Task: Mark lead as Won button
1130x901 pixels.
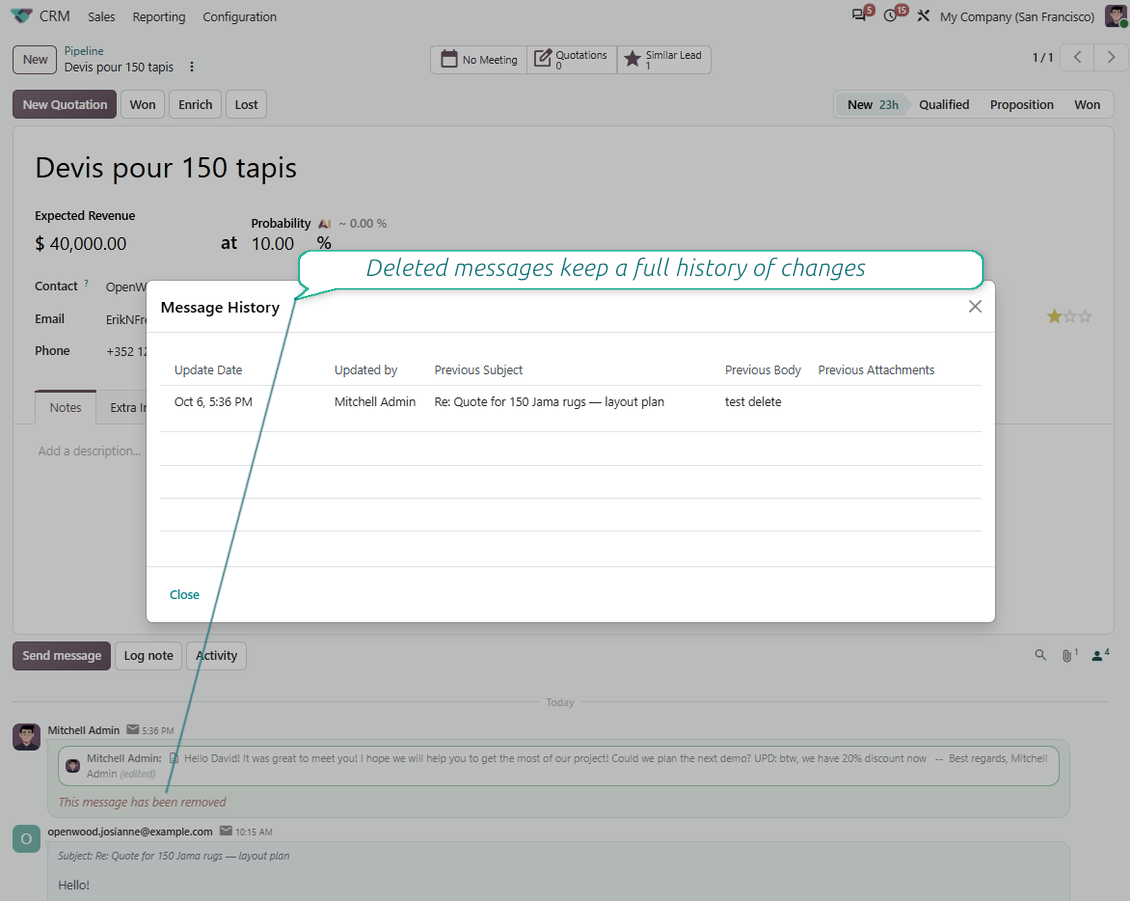Action: point(143,105)
